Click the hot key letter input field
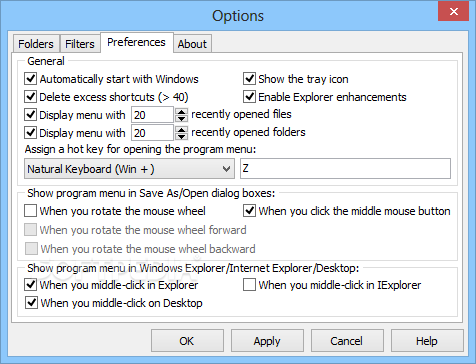This screenshot has width=476, height=364. (345, 169)
